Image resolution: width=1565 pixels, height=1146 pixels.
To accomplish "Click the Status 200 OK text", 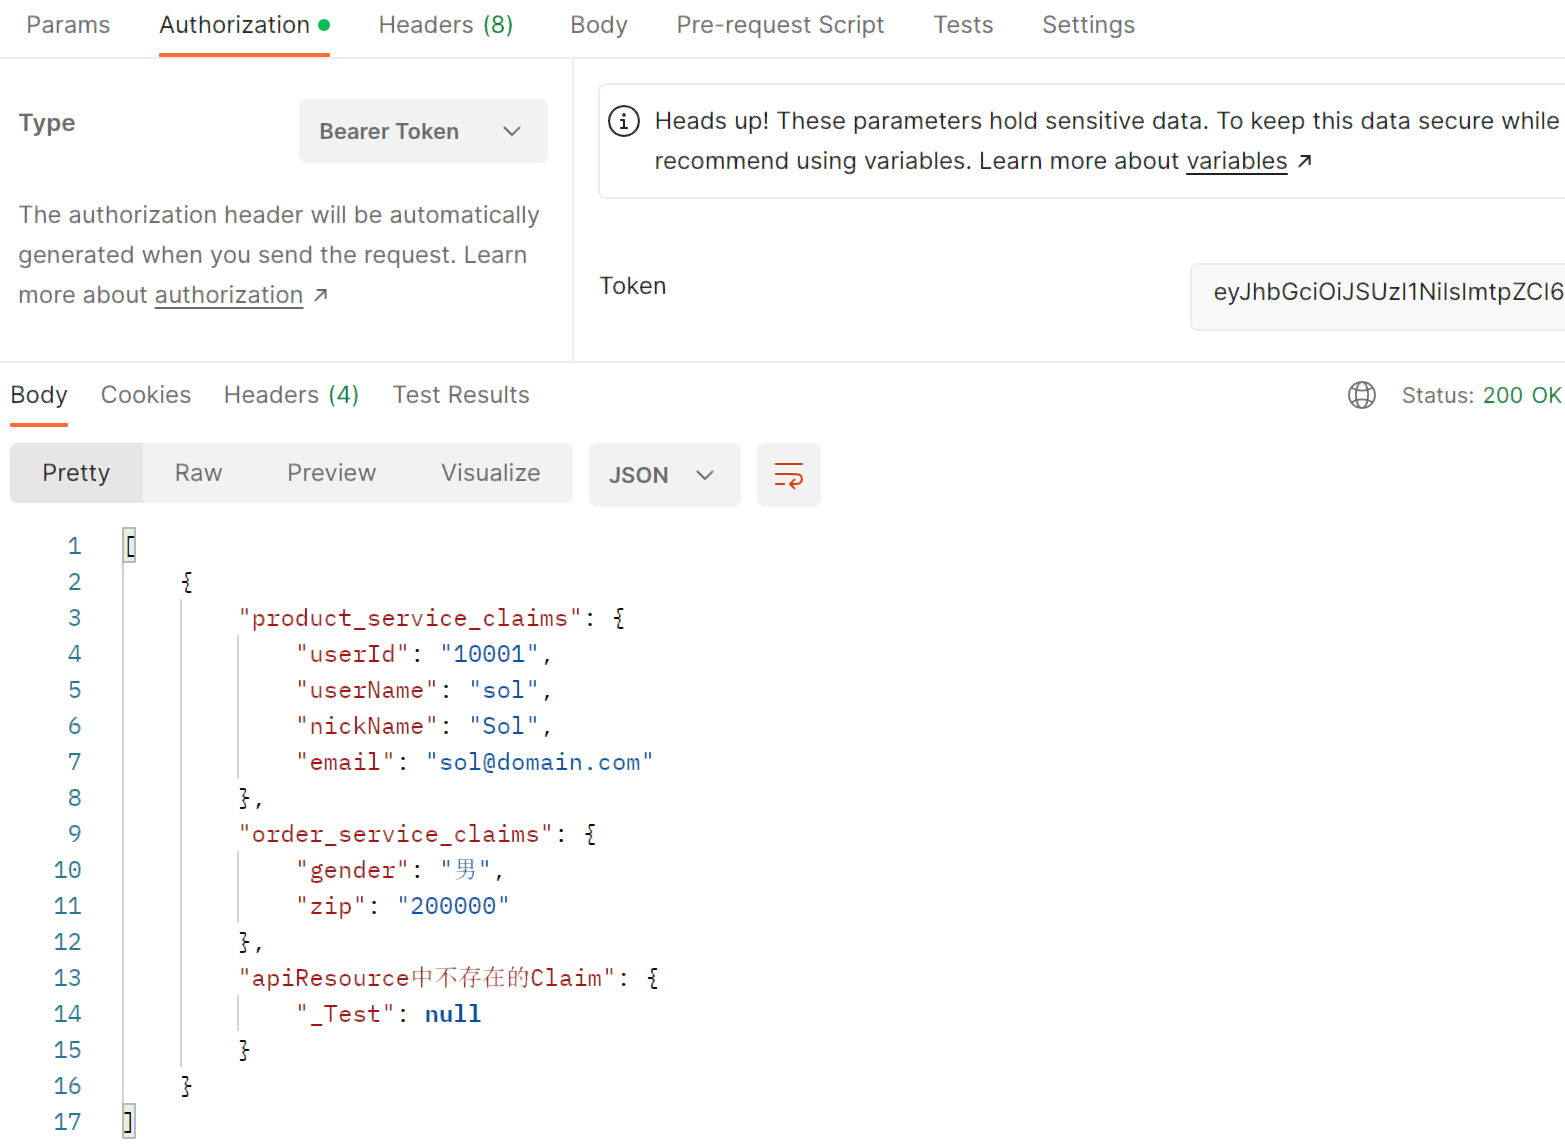I will pos(1481,395).
